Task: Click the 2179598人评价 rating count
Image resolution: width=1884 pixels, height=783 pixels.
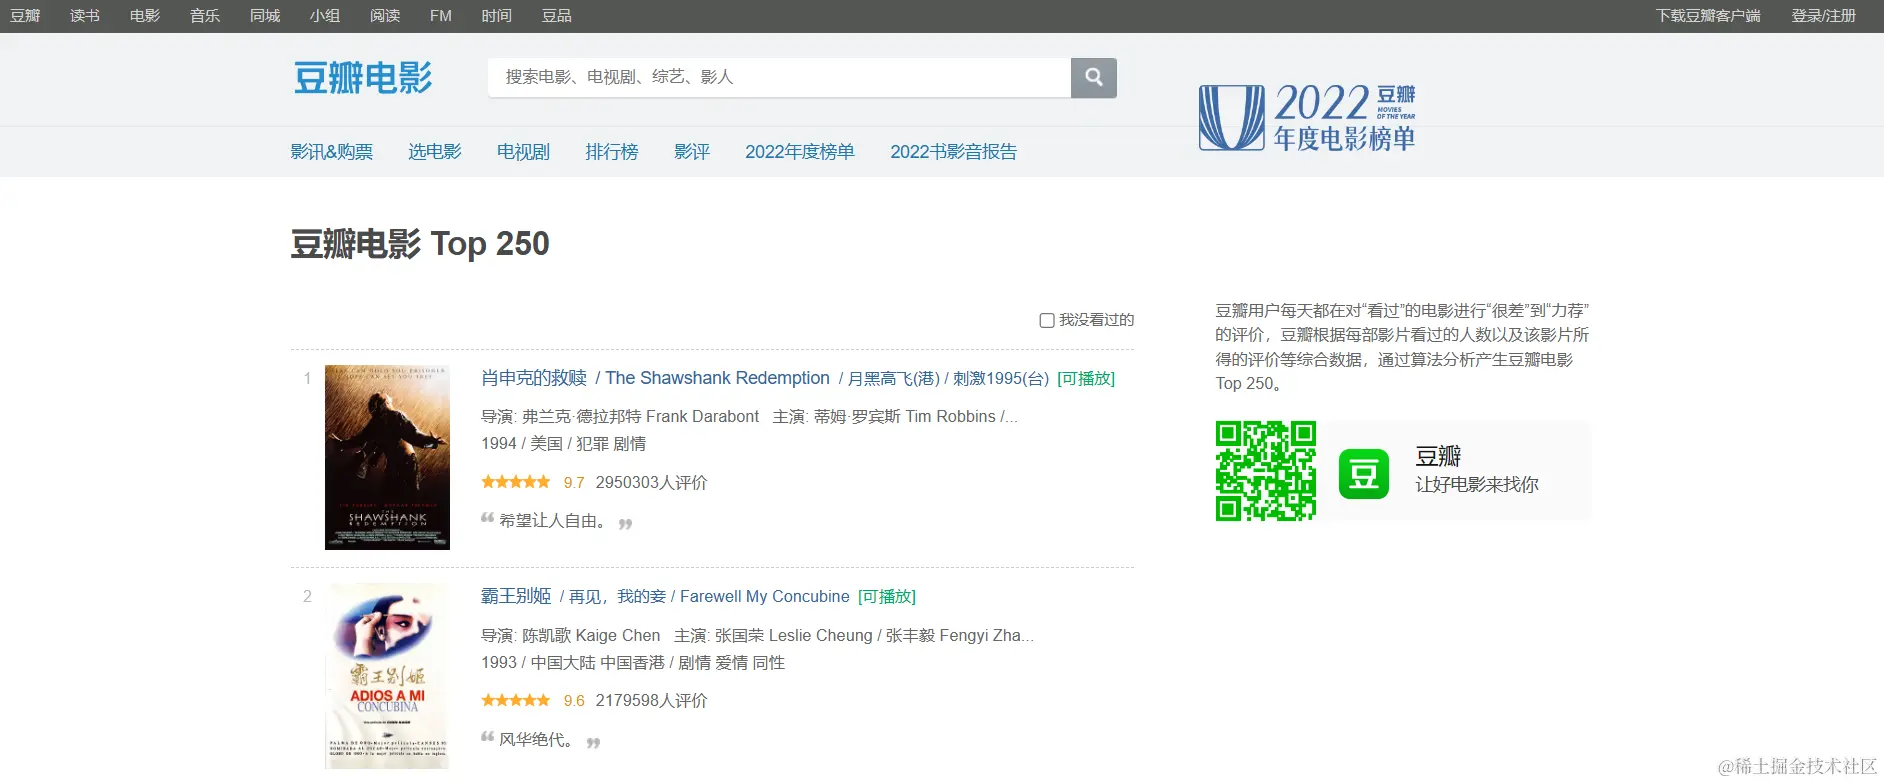Action: tap(652, 701)
